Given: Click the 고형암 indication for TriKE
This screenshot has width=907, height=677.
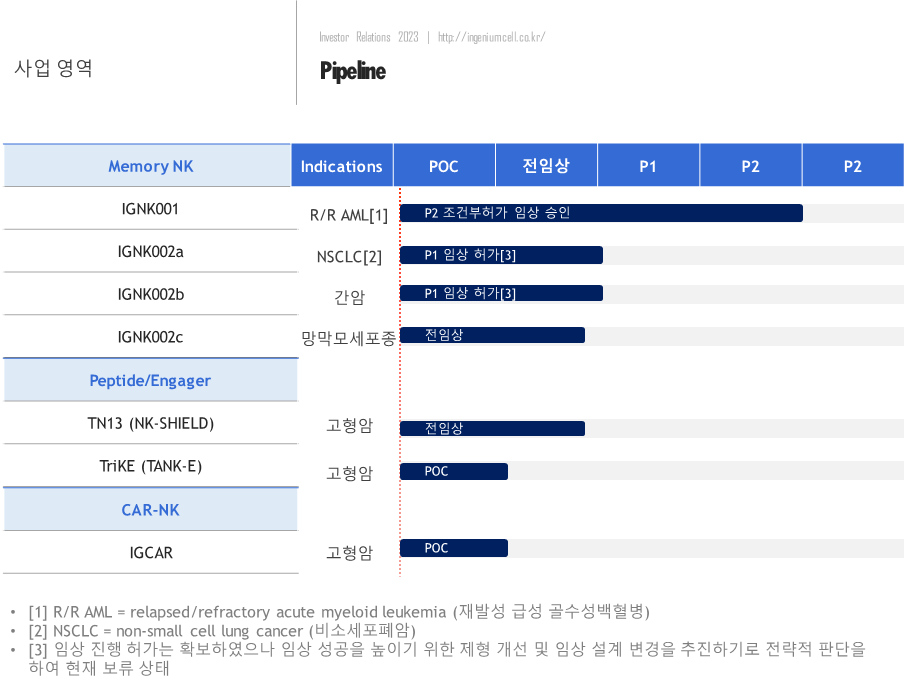Looking at the screenshot, I should (349, 473).
